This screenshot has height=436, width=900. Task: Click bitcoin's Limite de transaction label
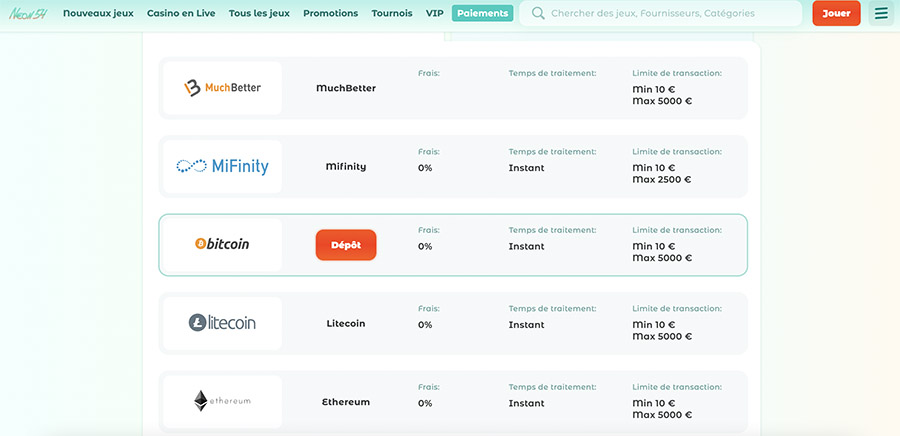(x=677, y=230)
